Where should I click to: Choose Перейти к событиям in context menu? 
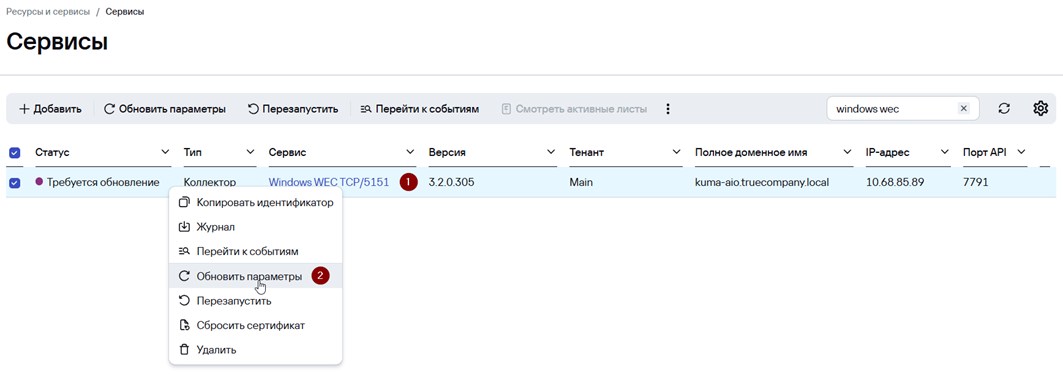pyautogui.click(x=255, y=252)
